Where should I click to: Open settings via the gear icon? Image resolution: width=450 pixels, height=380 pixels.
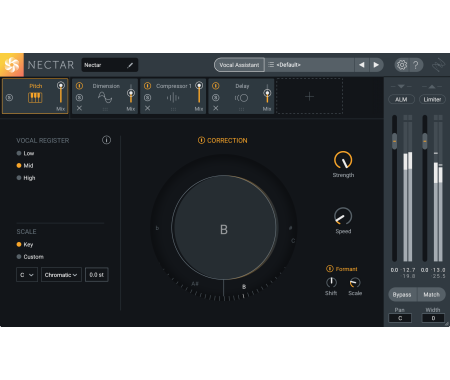402,65
